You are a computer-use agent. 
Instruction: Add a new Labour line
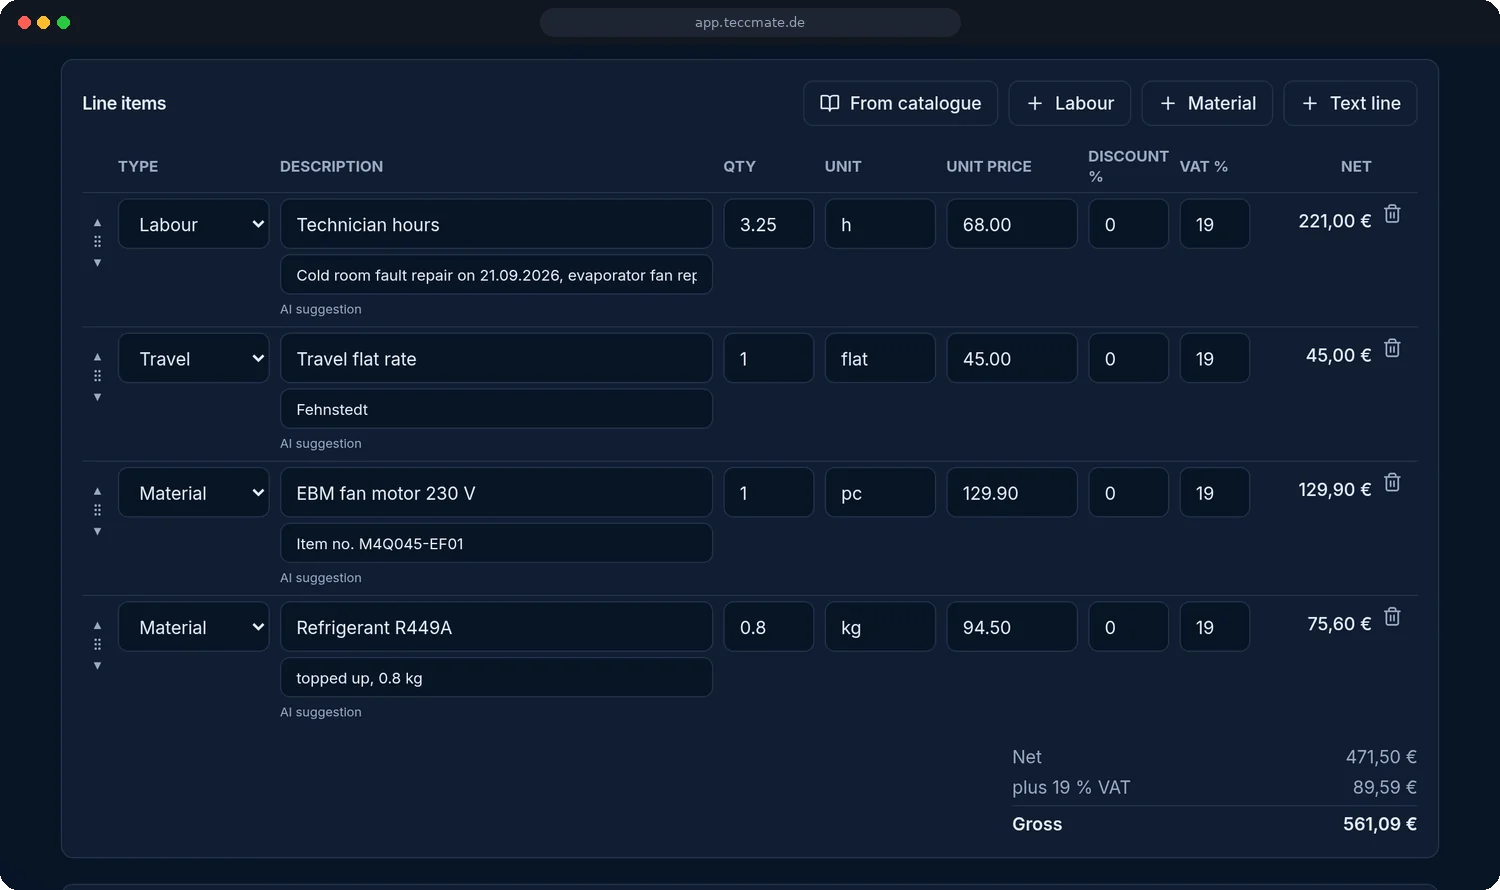(x=1070, y=103)
